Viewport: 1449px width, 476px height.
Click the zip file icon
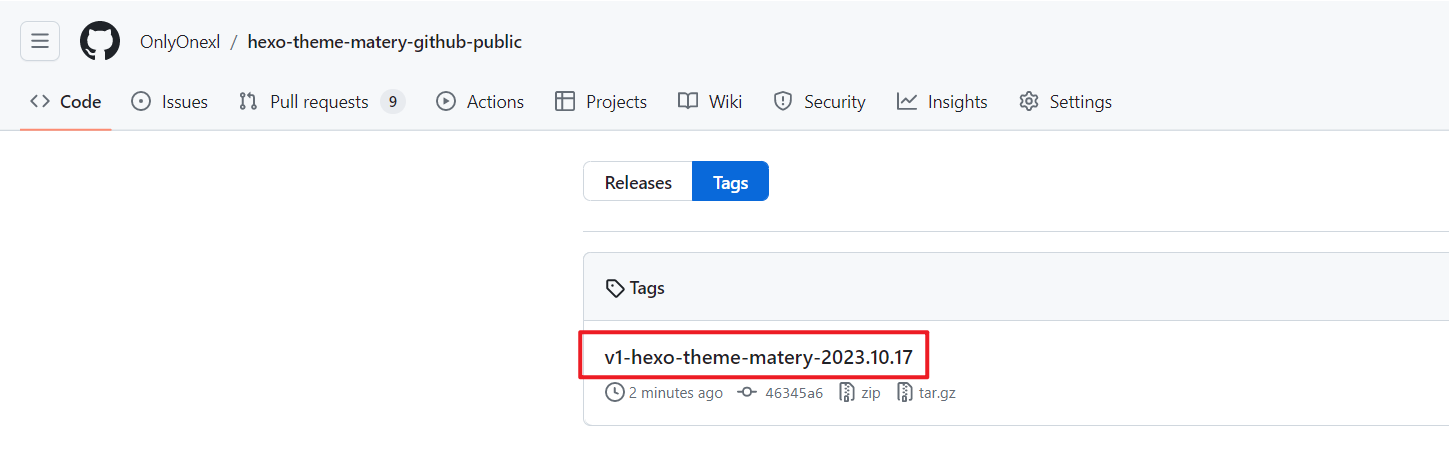coord(847,393)
